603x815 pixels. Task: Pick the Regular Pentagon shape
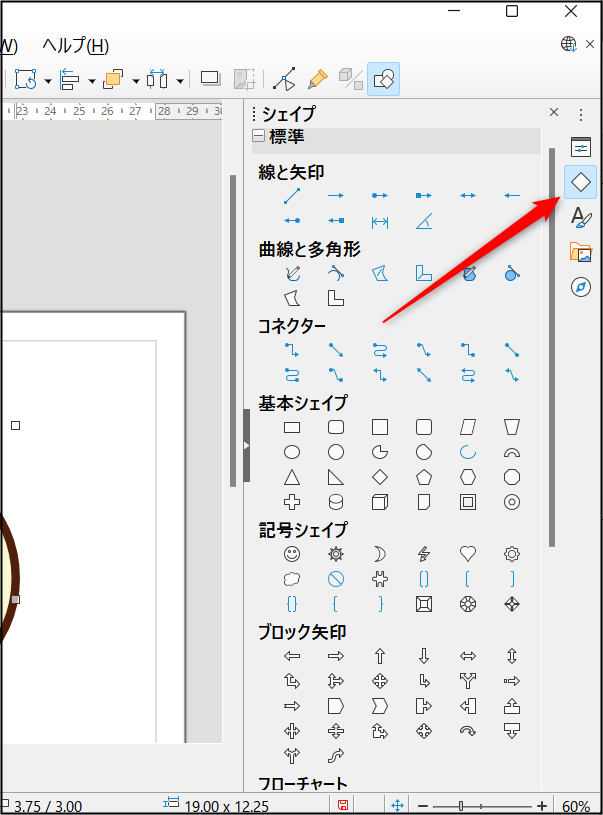click(x=424, y=477)
